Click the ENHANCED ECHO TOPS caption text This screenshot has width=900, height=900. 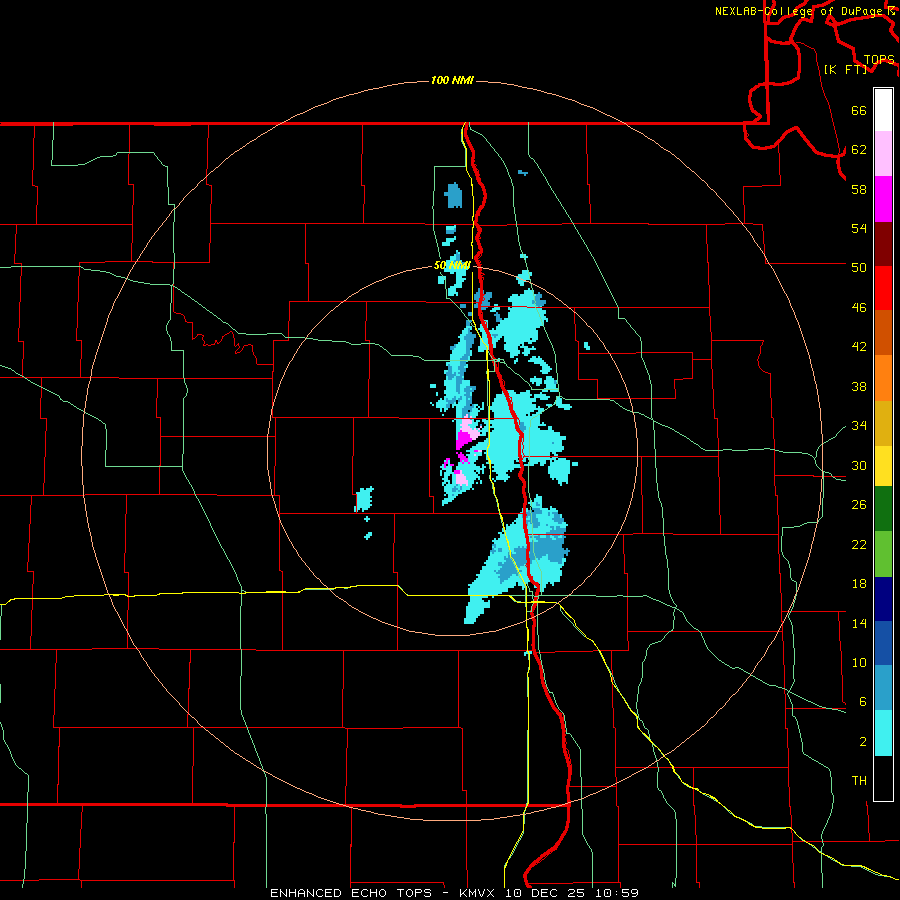[x=351, y=893]
